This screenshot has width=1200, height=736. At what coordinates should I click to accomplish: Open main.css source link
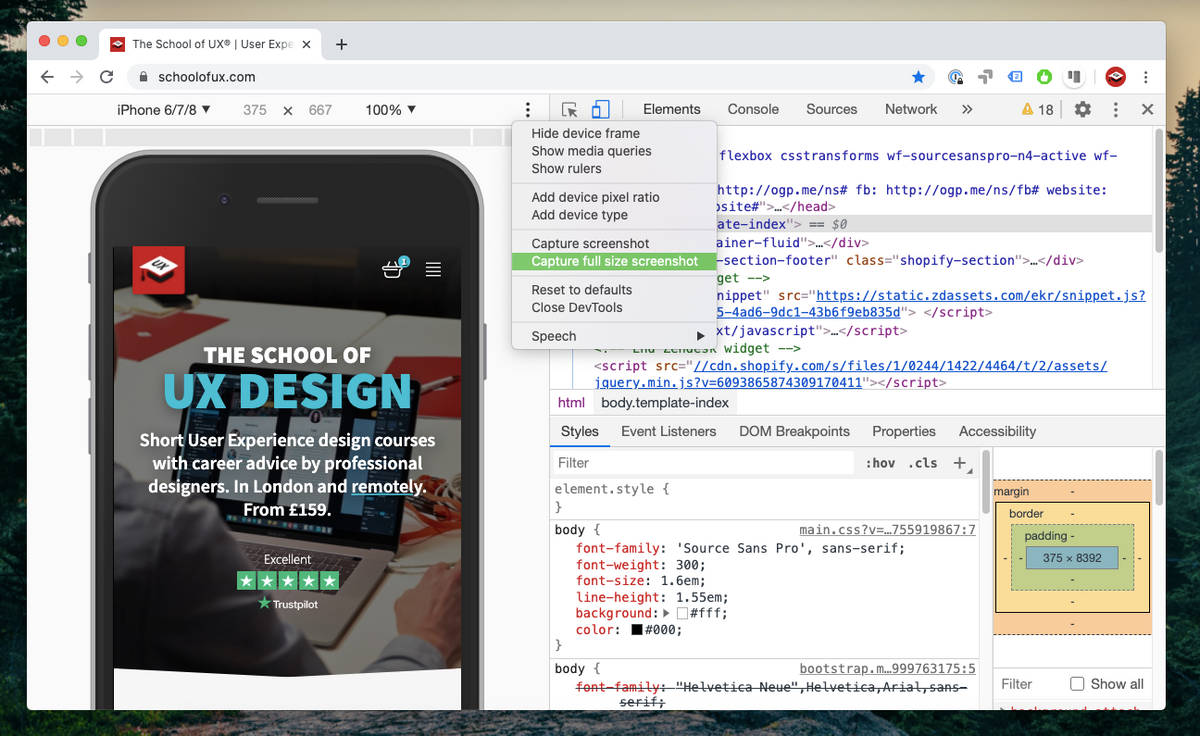(888, 530)
